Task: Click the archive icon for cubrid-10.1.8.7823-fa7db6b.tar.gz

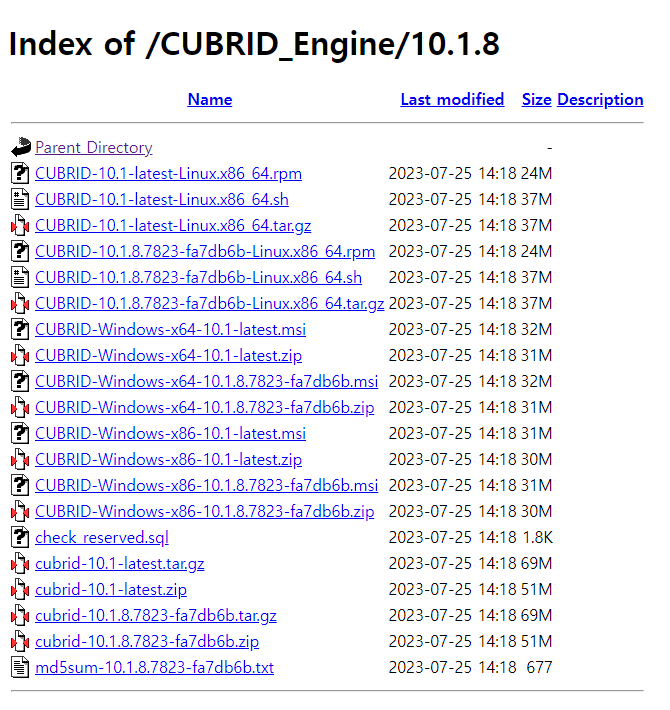Action: (20, 615)
